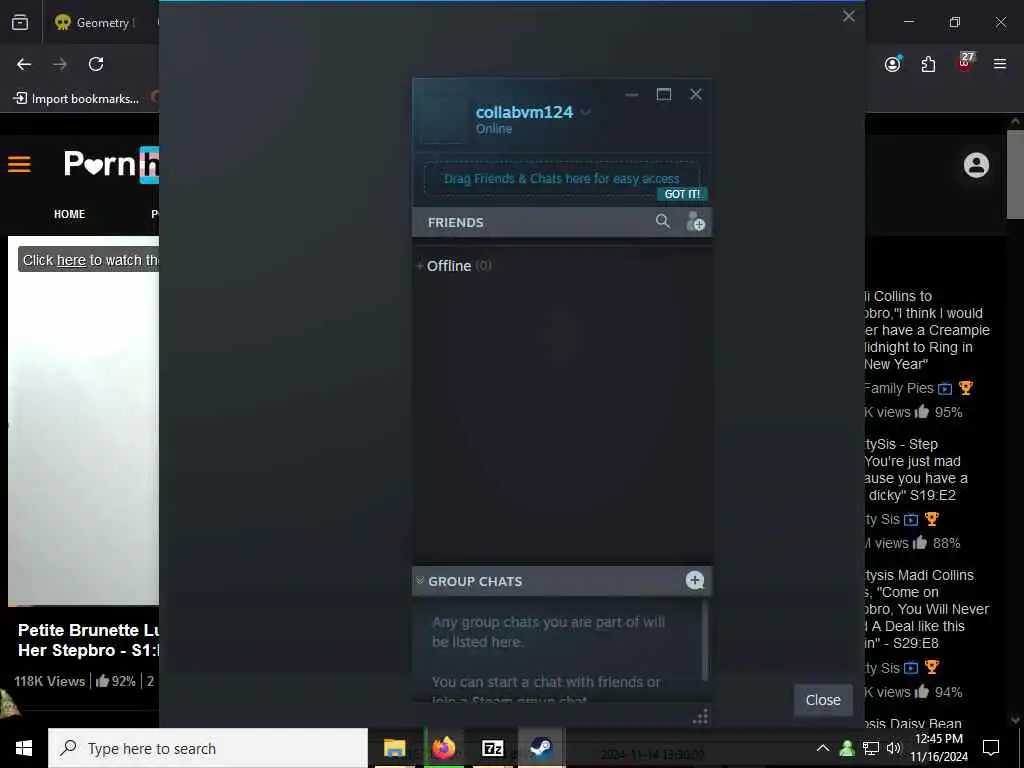This screenshot has width=1024, height=768.
Task: Click the Close button of the overlay
Action: (823, 699)
